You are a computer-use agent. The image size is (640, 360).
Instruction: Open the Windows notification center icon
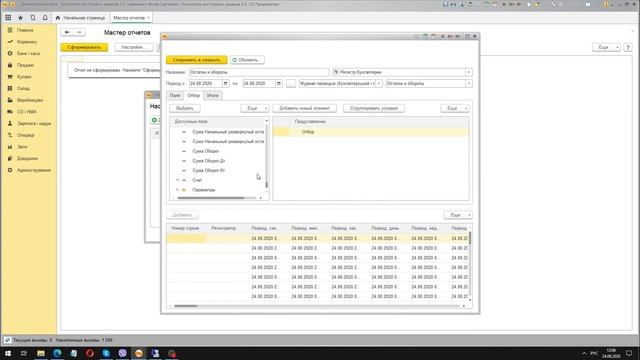tap(629, 353)
